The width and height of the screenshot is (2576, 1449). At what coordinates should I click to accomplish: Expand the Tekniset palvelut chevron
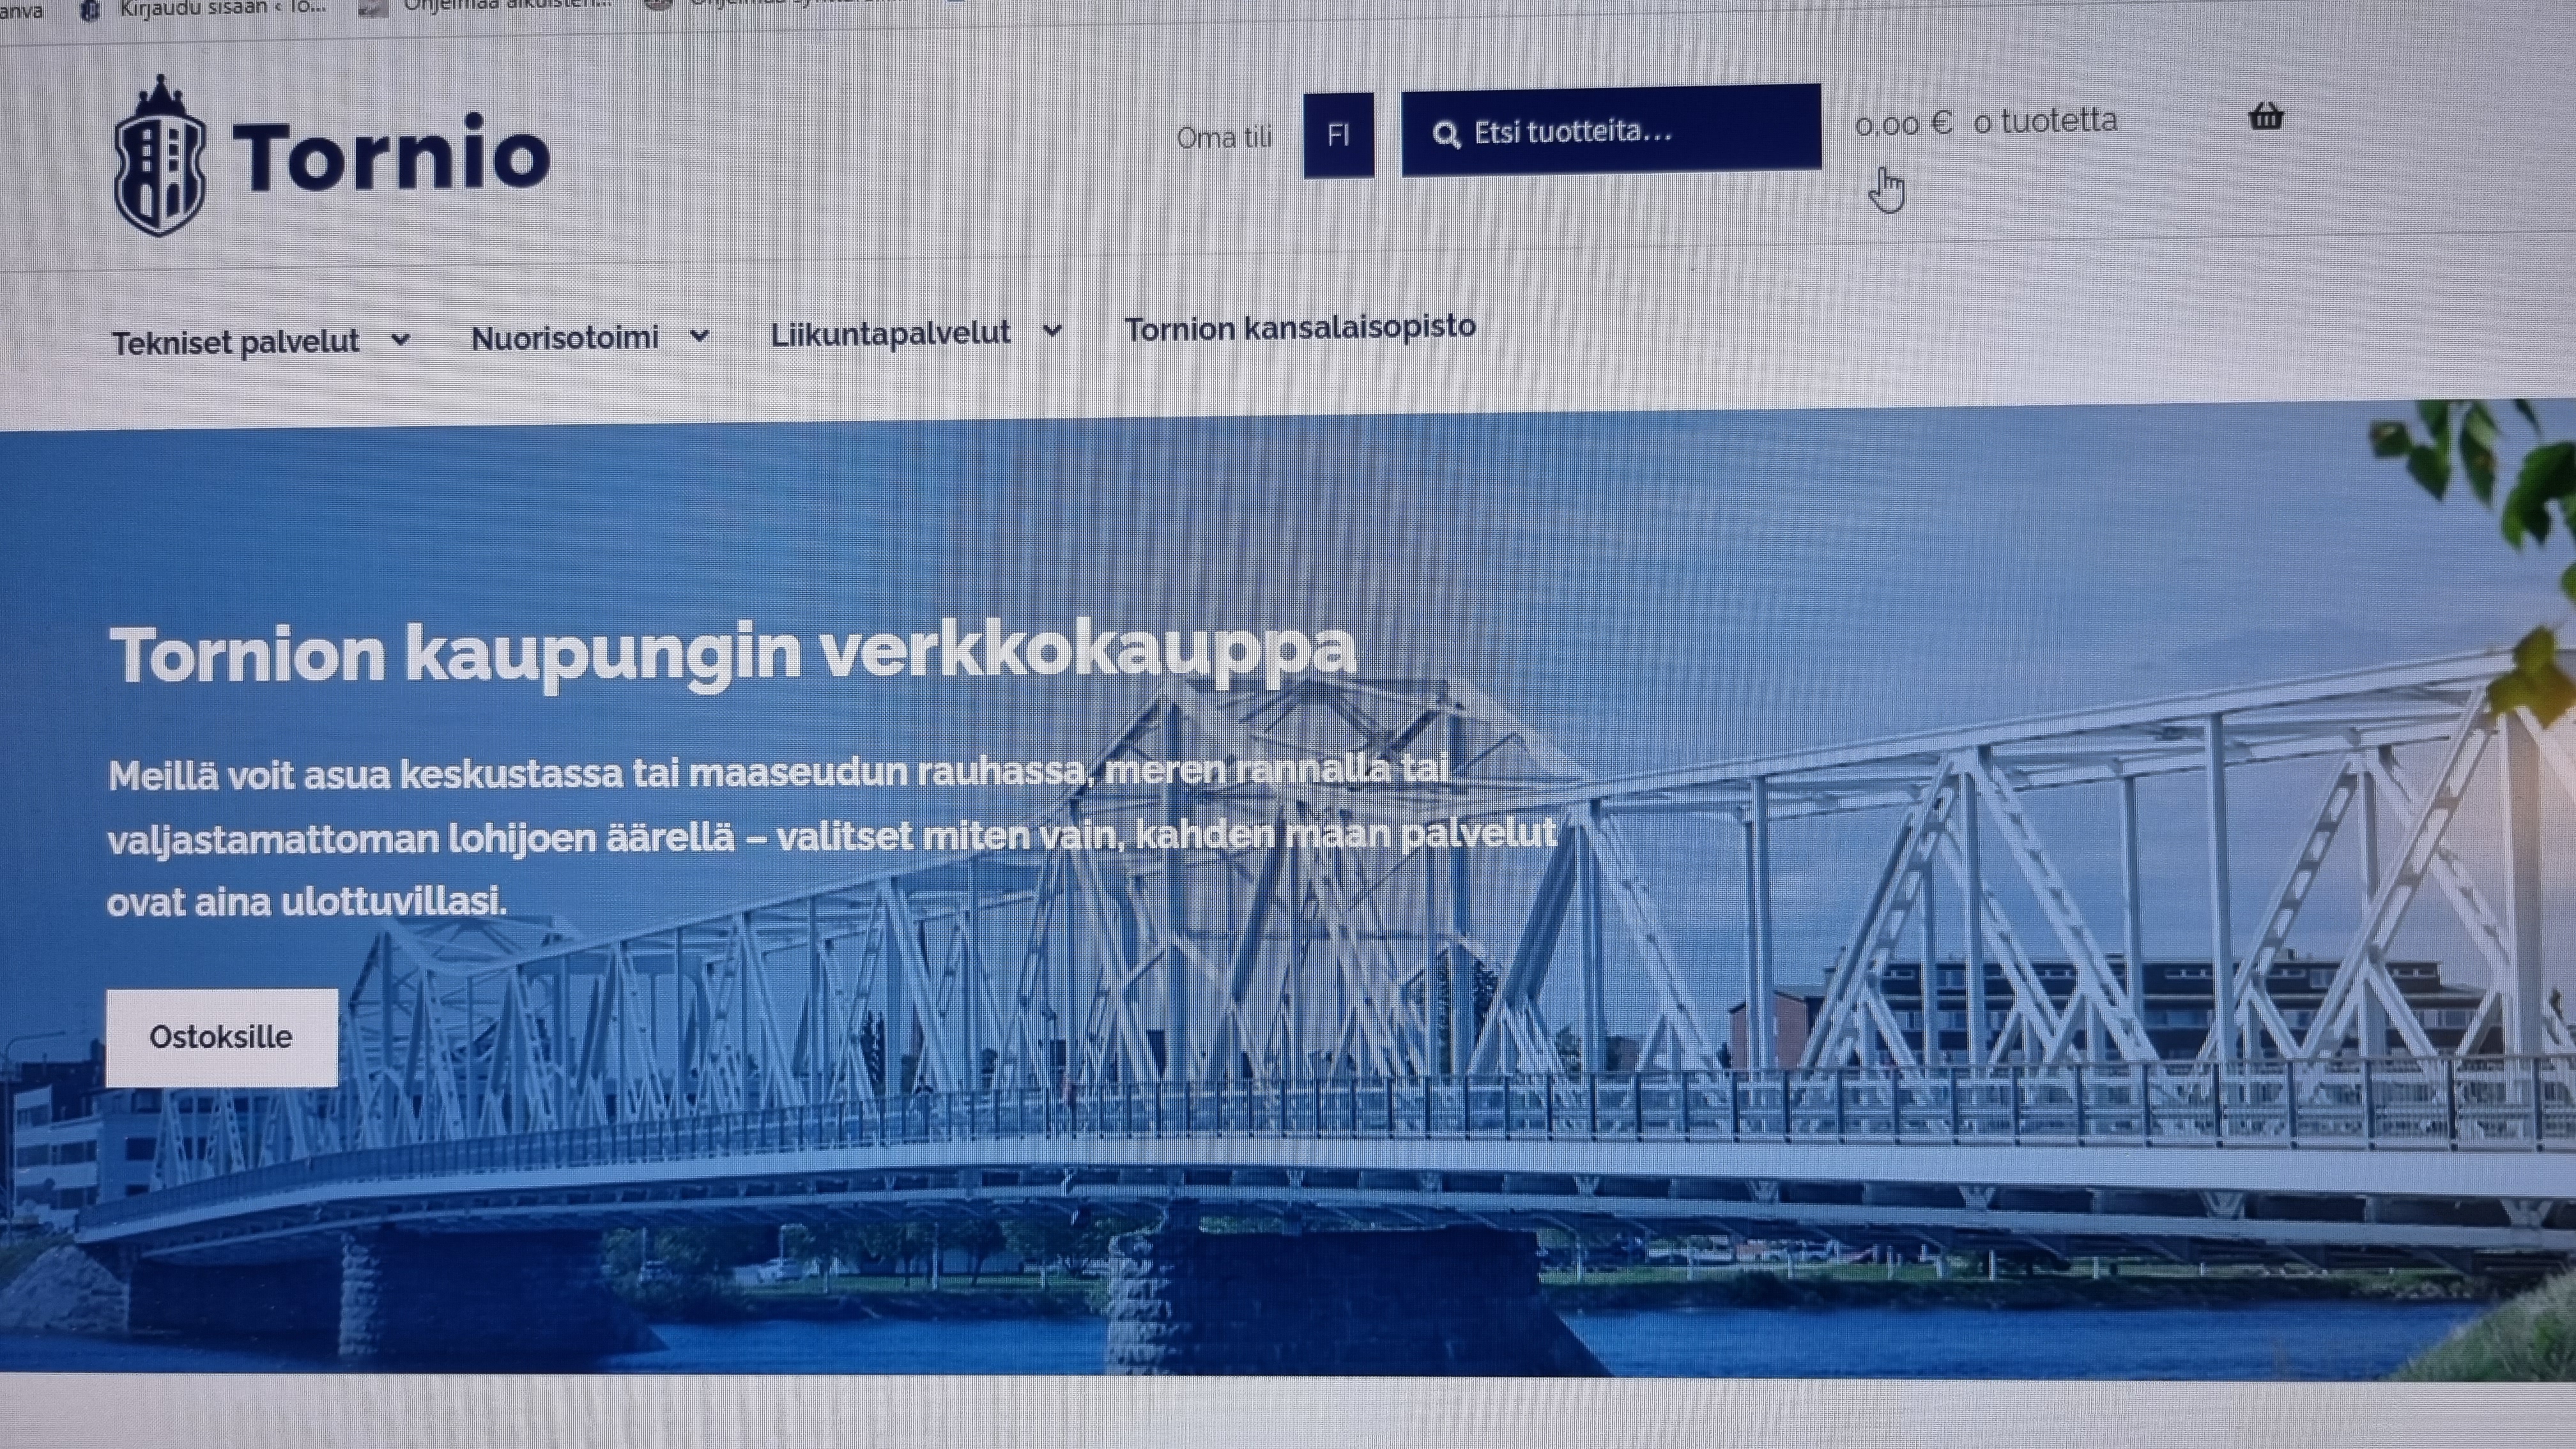[400, 340]
